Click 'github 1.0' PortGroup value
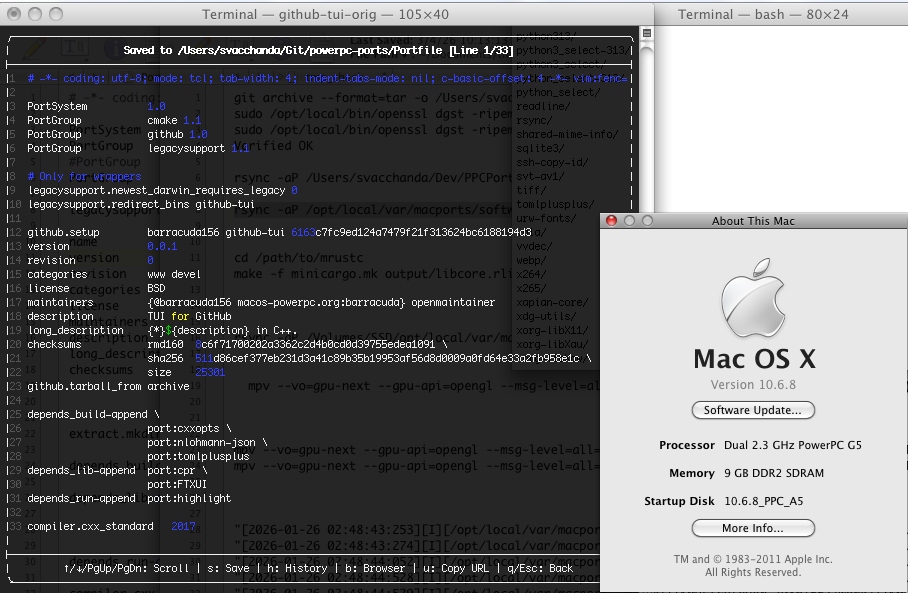This screenshot has width=908, height=593. (177, 134)
